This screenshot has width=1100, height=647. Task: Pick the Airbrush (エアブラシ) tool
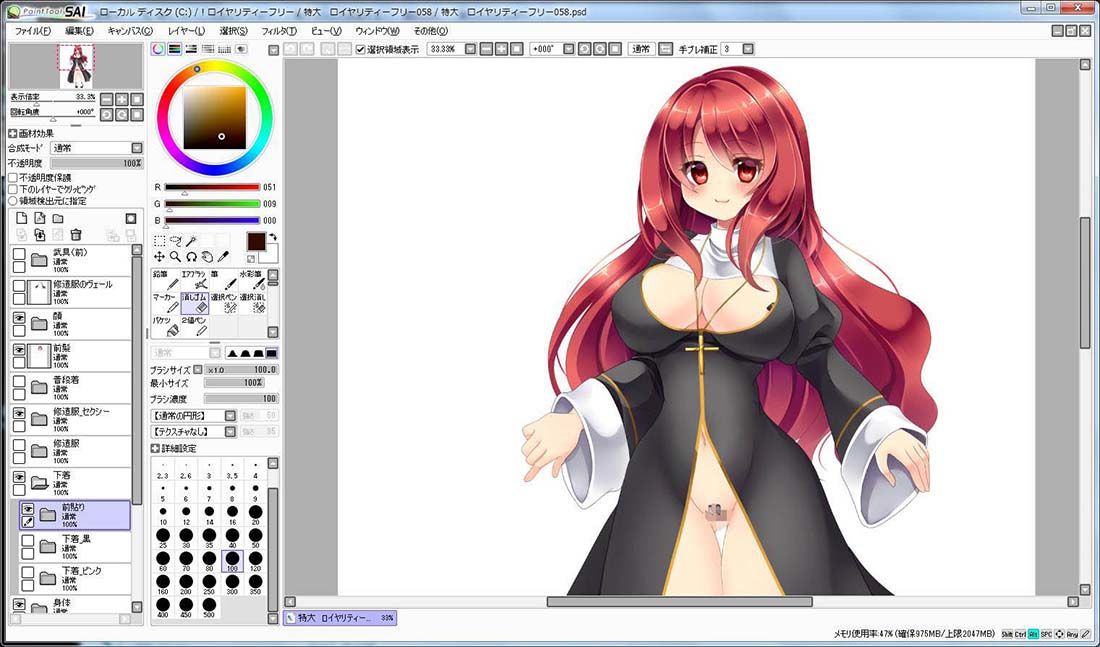pyautogui.click(x=194, y=279)
